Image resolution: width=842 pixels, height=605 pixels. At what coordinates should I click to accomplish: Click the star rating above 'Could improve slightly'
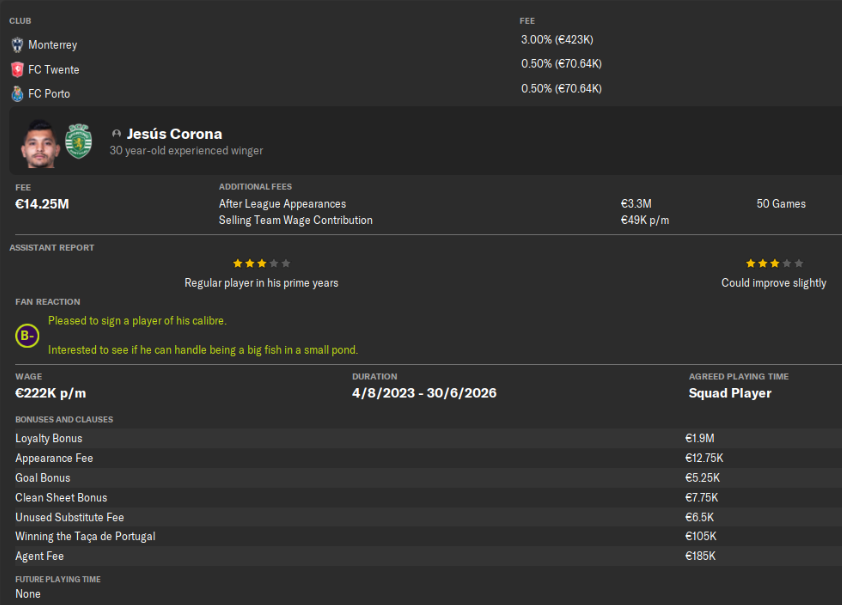(773, 263)
